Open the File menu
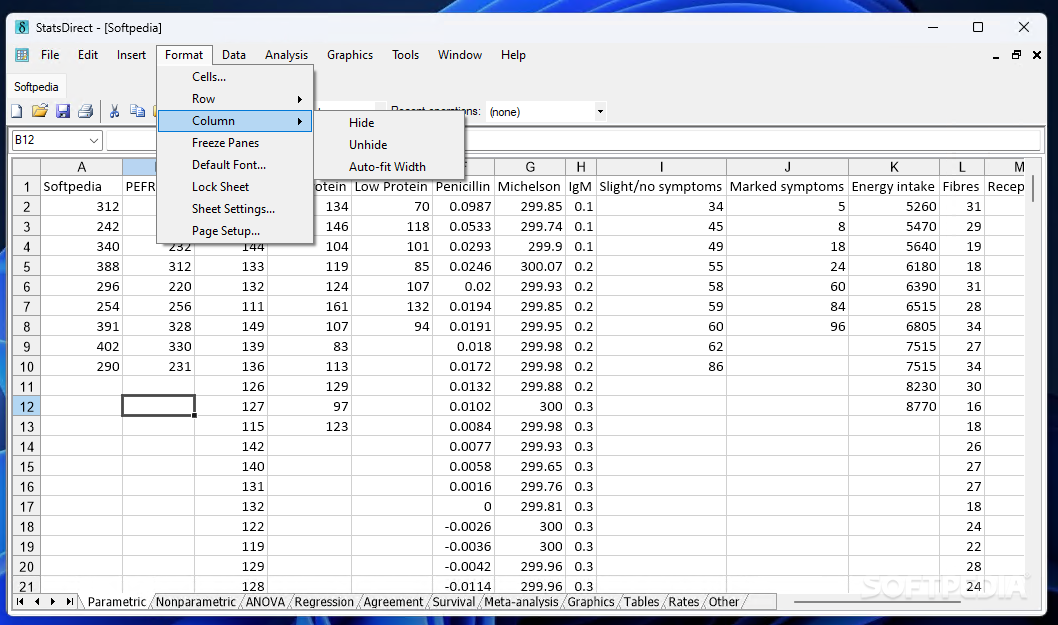Screen dimensions: 1058x625 point(50,55)
